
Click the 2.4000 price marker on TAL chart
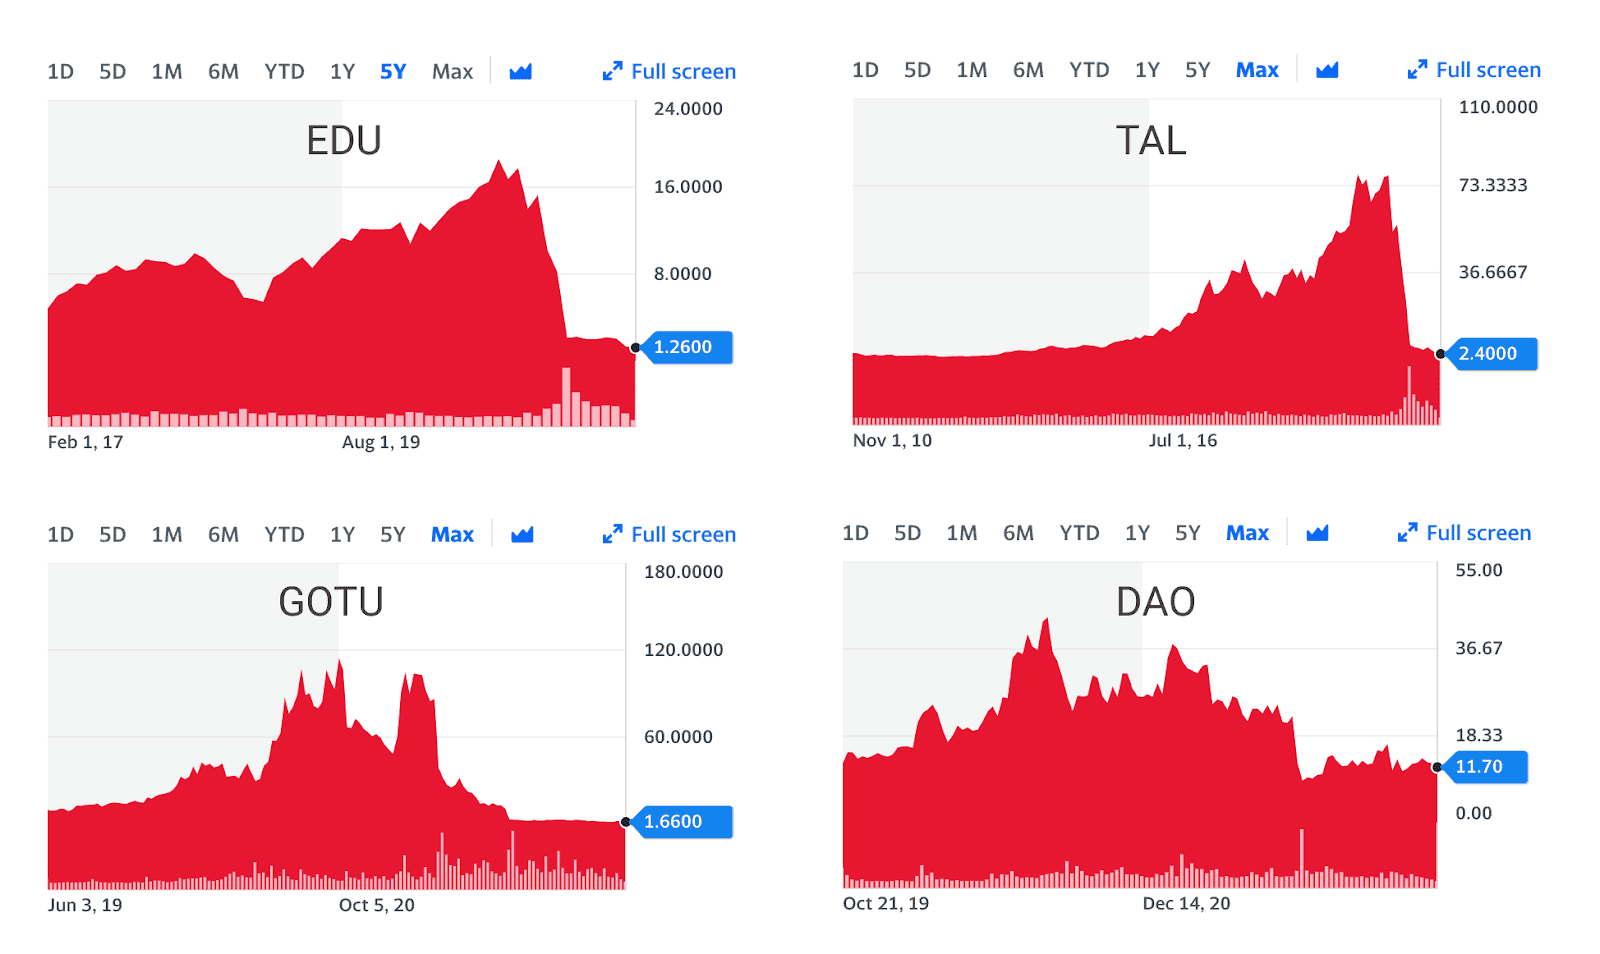coord(1492,354)
